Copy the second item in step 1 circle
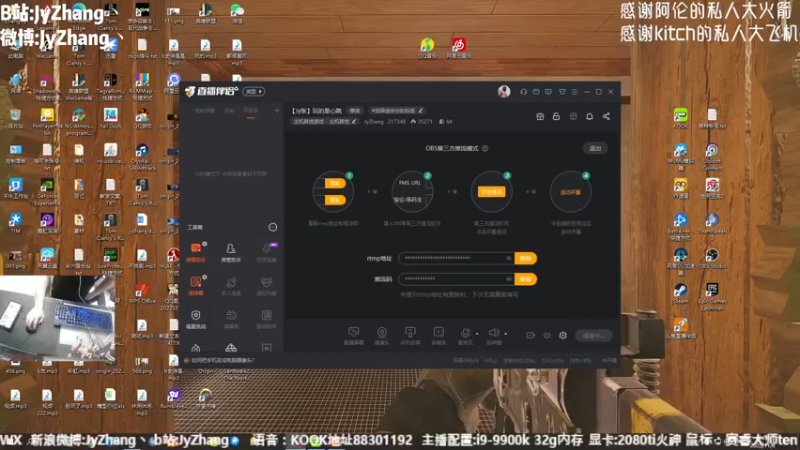800x450 pixels. point(335,200)
